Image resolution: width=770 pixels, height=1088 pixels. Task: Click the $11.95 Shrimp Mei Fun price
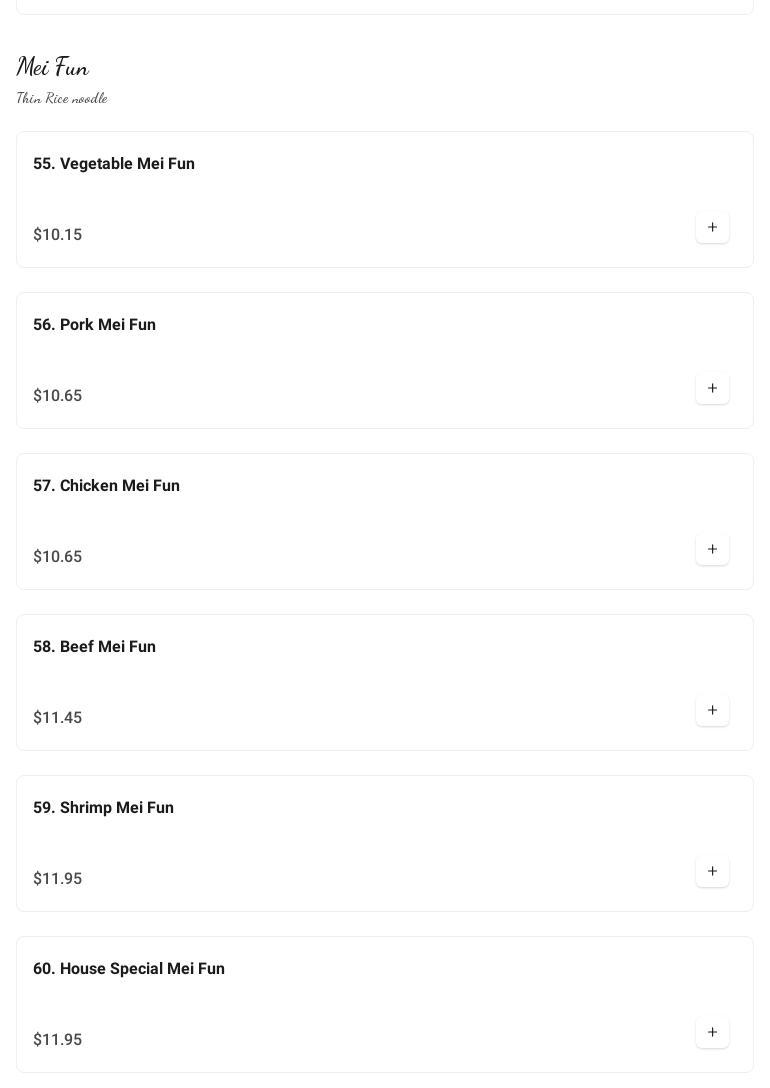point(58,879)
